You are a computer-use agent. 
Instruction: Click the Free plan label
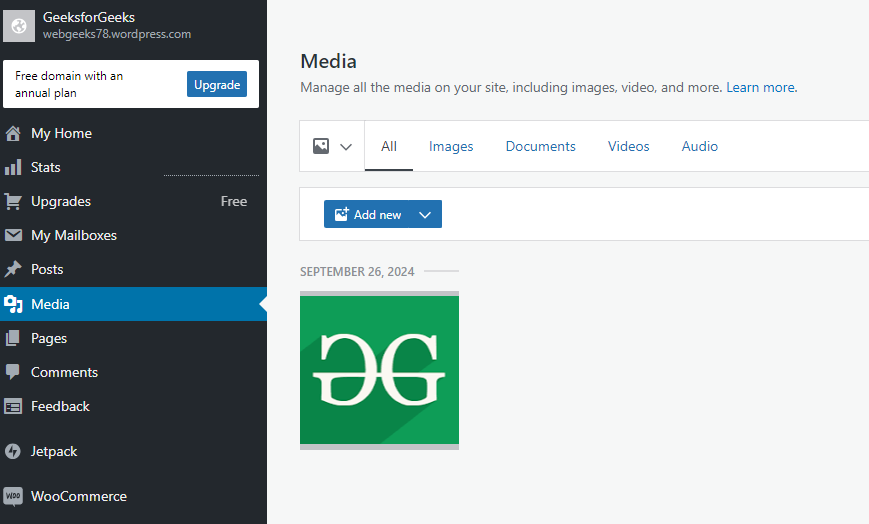pyautogui.click(x=234, y=201)
